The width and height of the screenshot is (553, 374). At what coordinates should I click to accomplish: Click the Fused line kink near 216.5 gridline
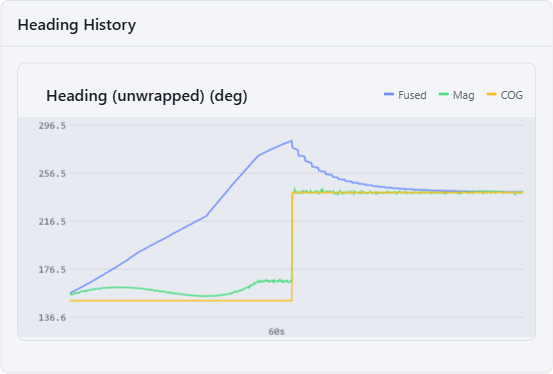[x=206, y=216]
